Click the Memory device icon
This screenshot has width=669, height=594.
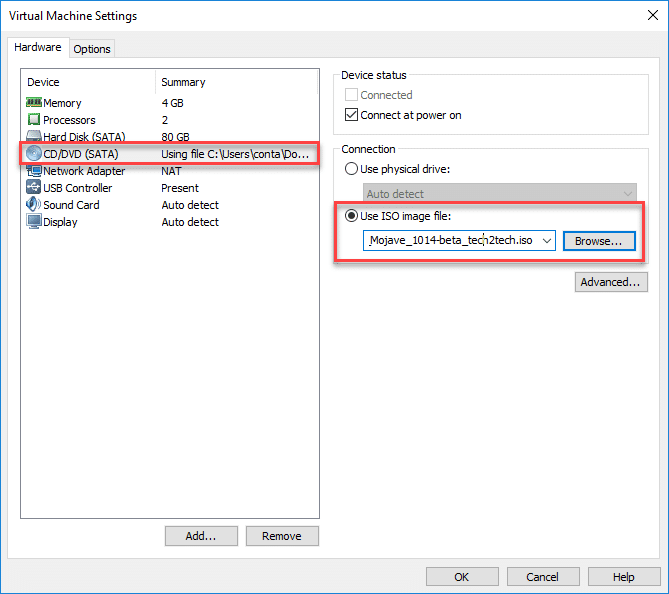(x=33, y=103)
